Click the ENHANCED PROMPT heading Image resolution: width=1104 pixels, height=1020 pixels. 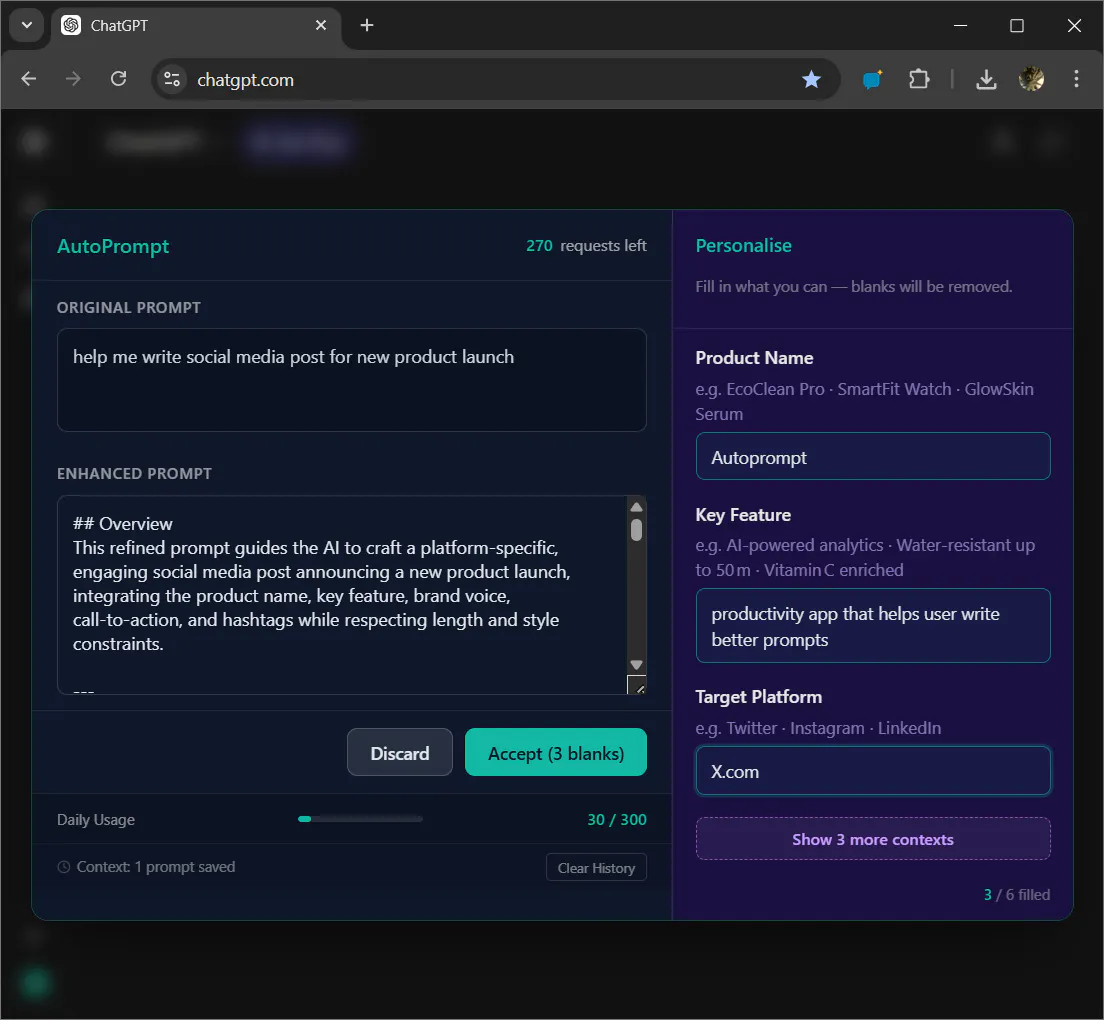(134, 474)
